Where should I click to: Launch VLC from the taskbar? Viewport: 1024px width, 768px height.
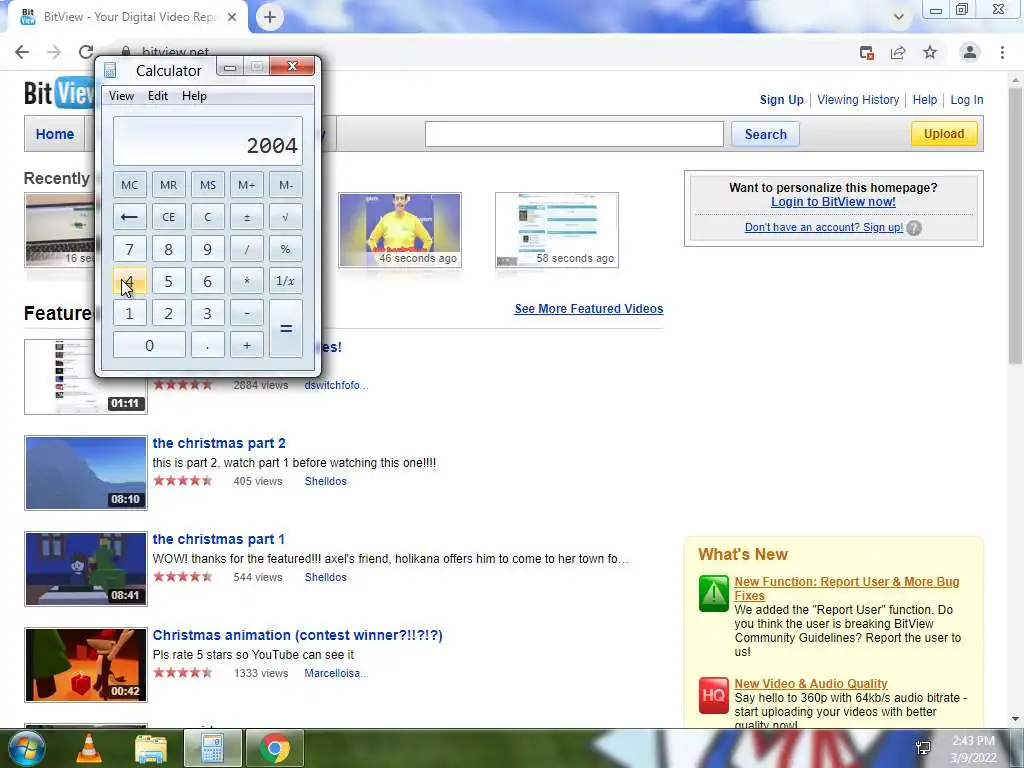89,748
